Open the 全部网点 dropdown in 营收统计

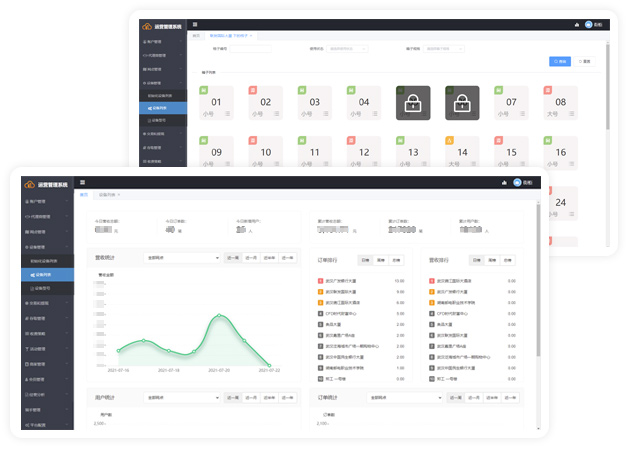[x=181, y=257]
